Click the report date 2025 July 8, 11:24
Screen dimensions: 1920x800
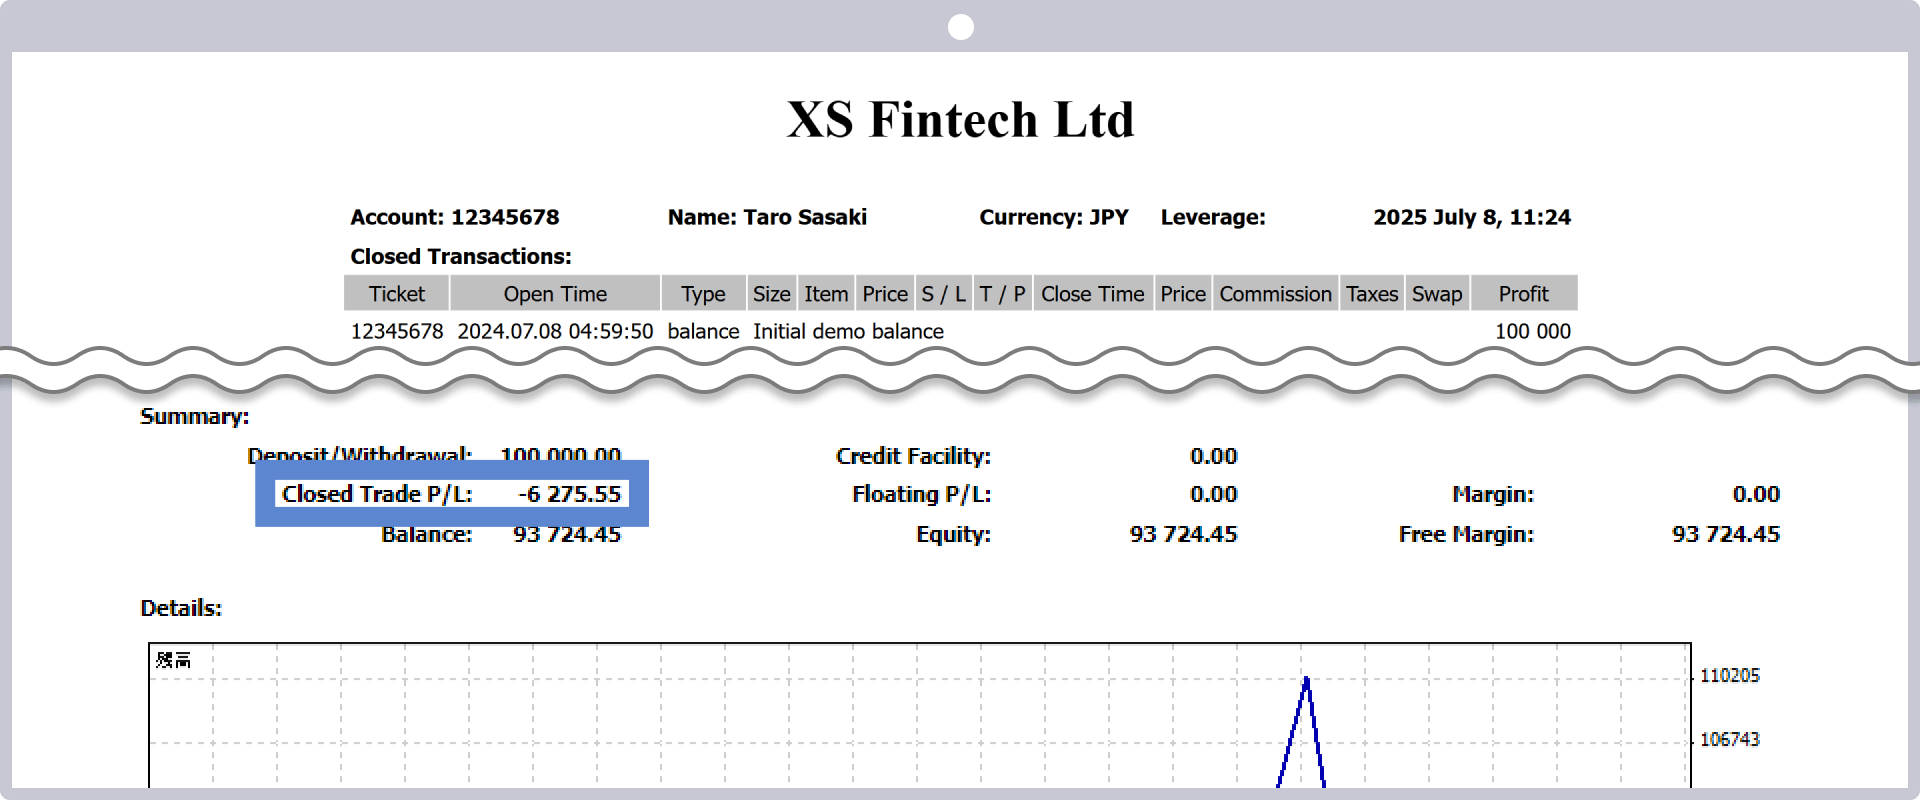(x=1471, y=217)
